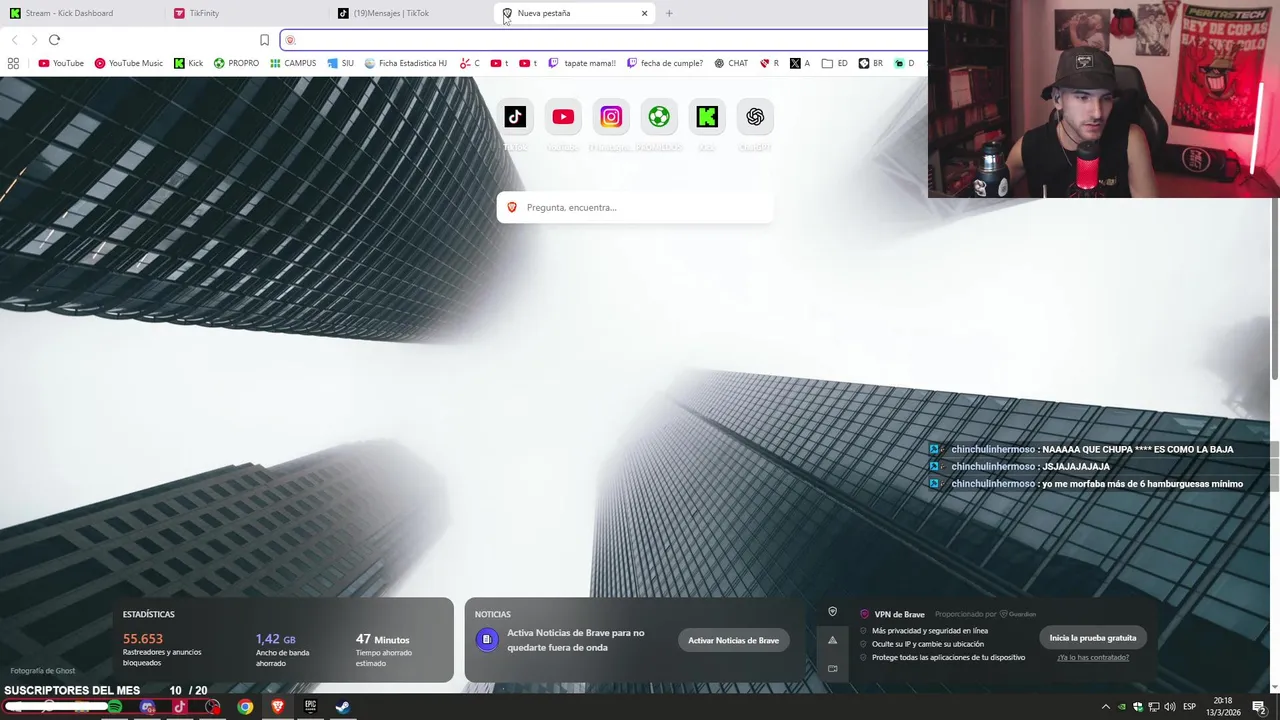Click the bookmark this page icon

click(264, 40)
